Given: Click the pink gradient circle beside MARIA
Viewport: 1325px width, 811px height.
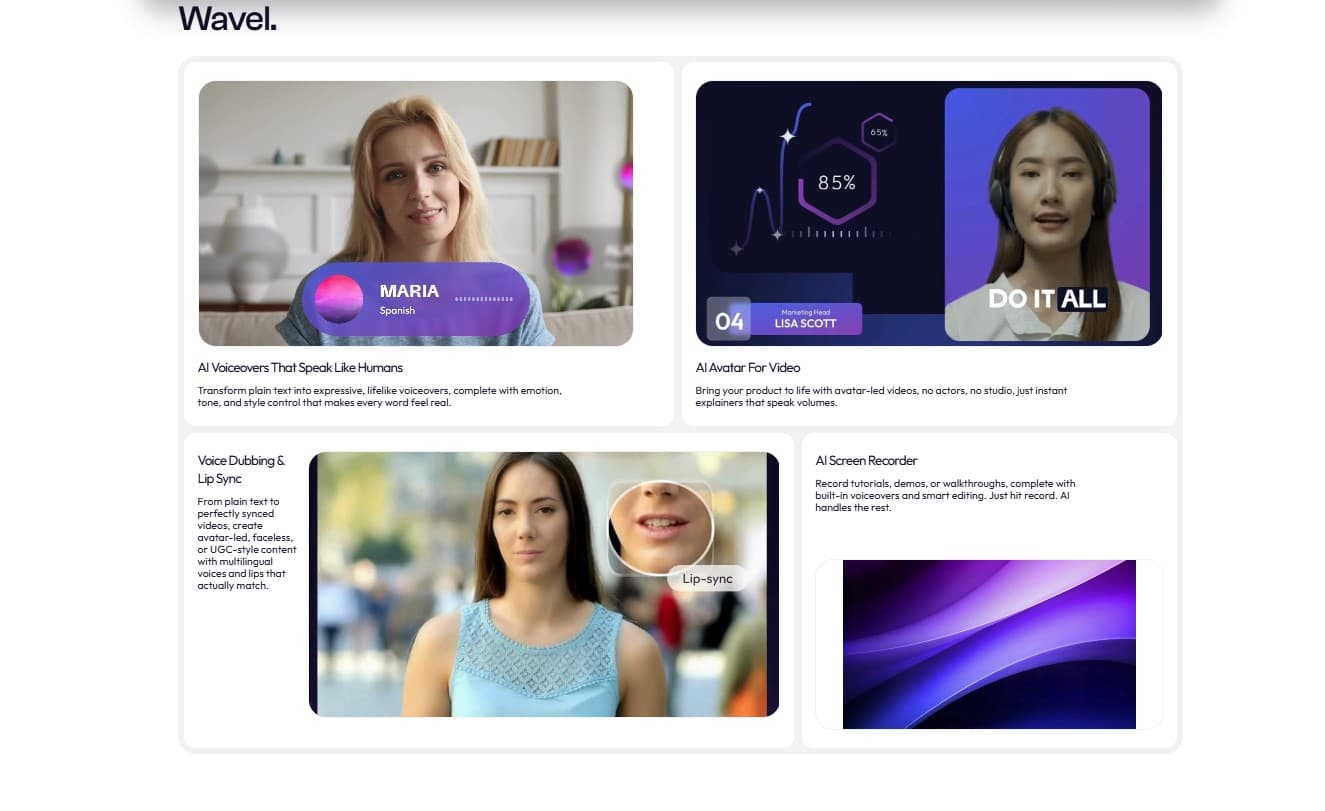Looking at the screenshot, I should pos(338,298).
